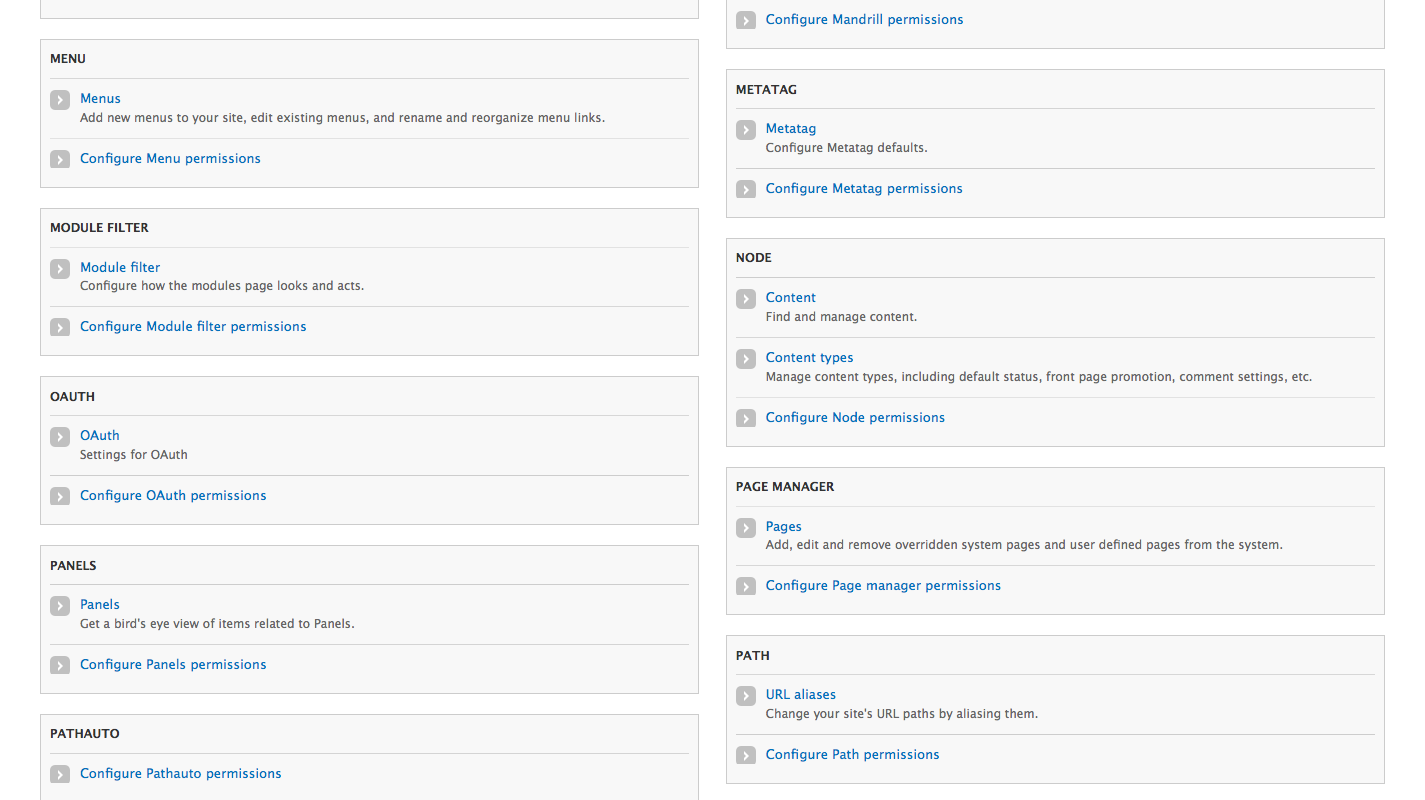The height and width of the screenshot is (800, 1425).
Task: Open Configure Page manager permissions
Action: point(883,585)
